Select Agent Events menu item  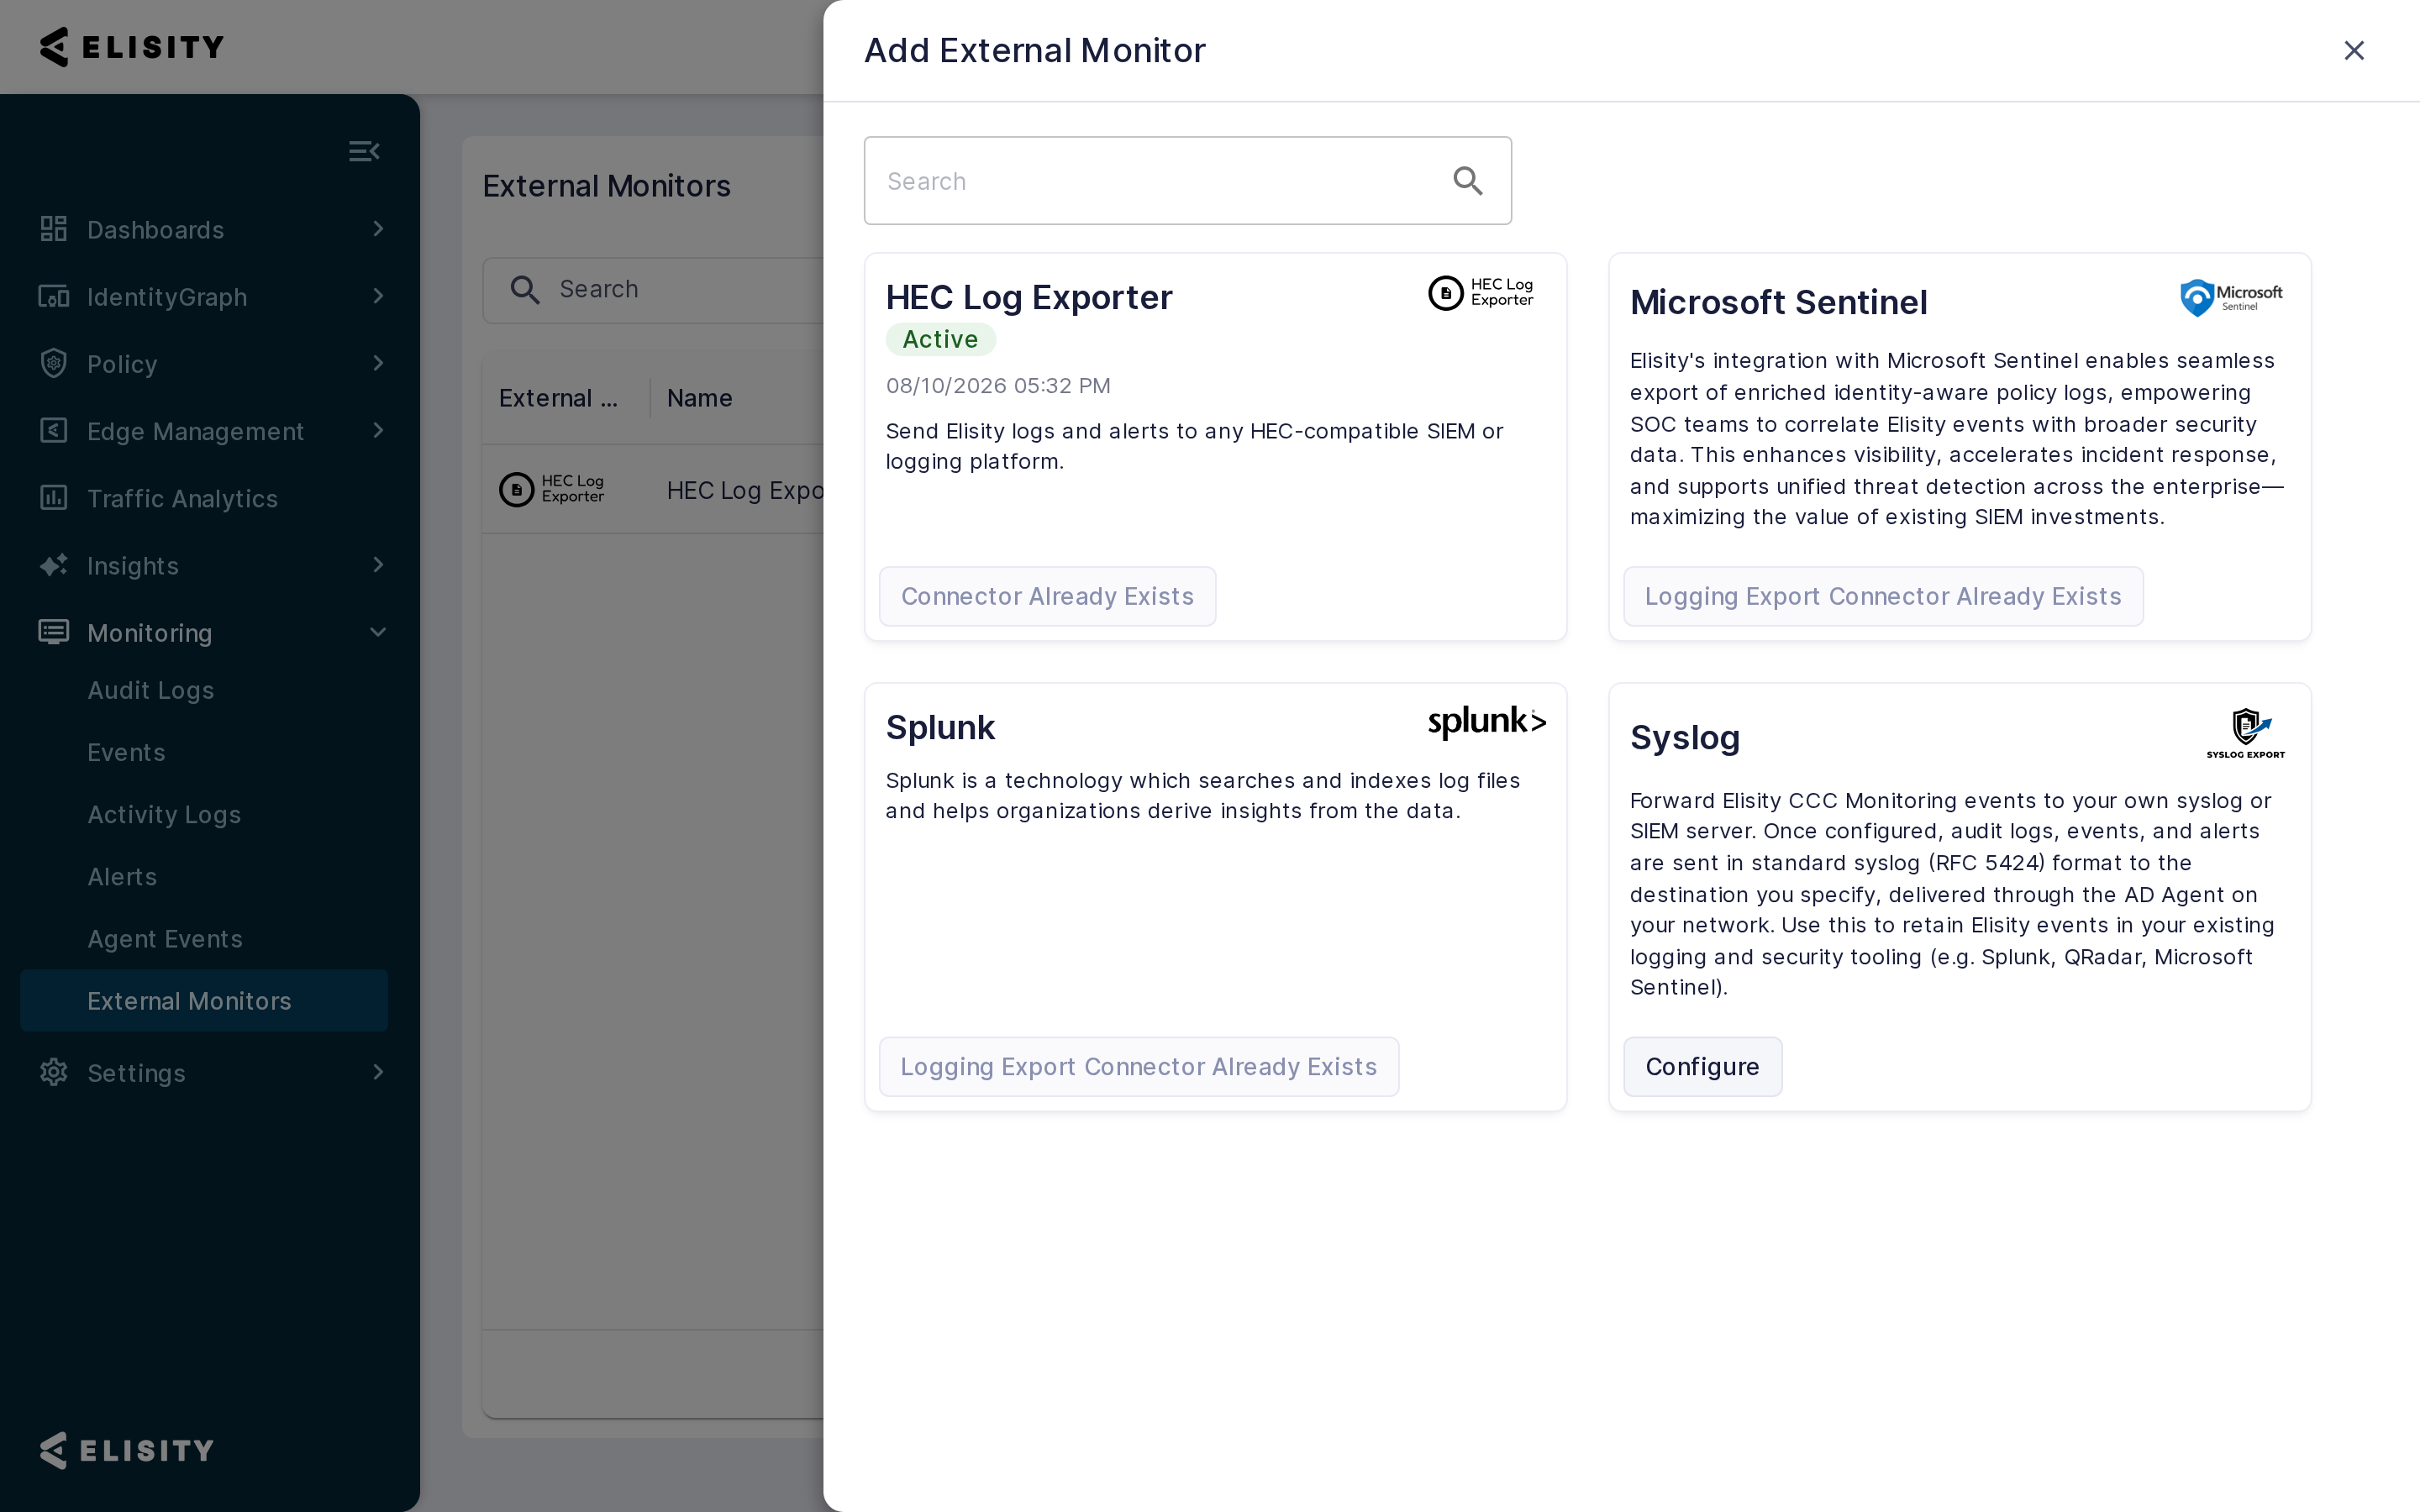pyautogui.click(x=165, y=939)
